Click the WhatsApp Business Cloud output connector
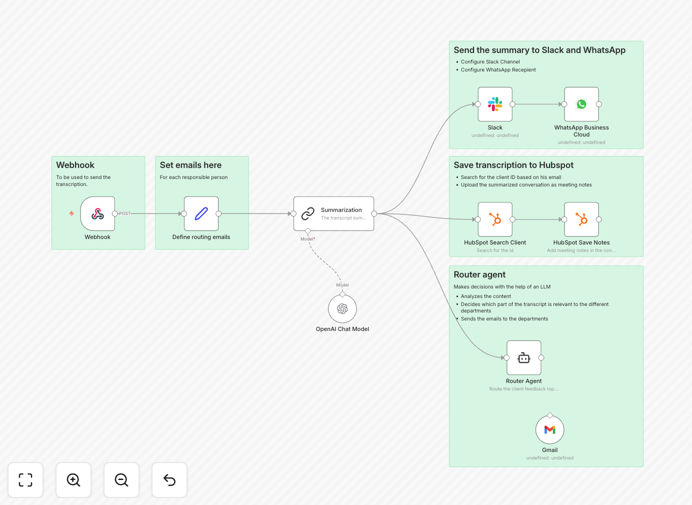Image resolution: width=692 pixels, height=505 pixels. (x=599, y=104)
